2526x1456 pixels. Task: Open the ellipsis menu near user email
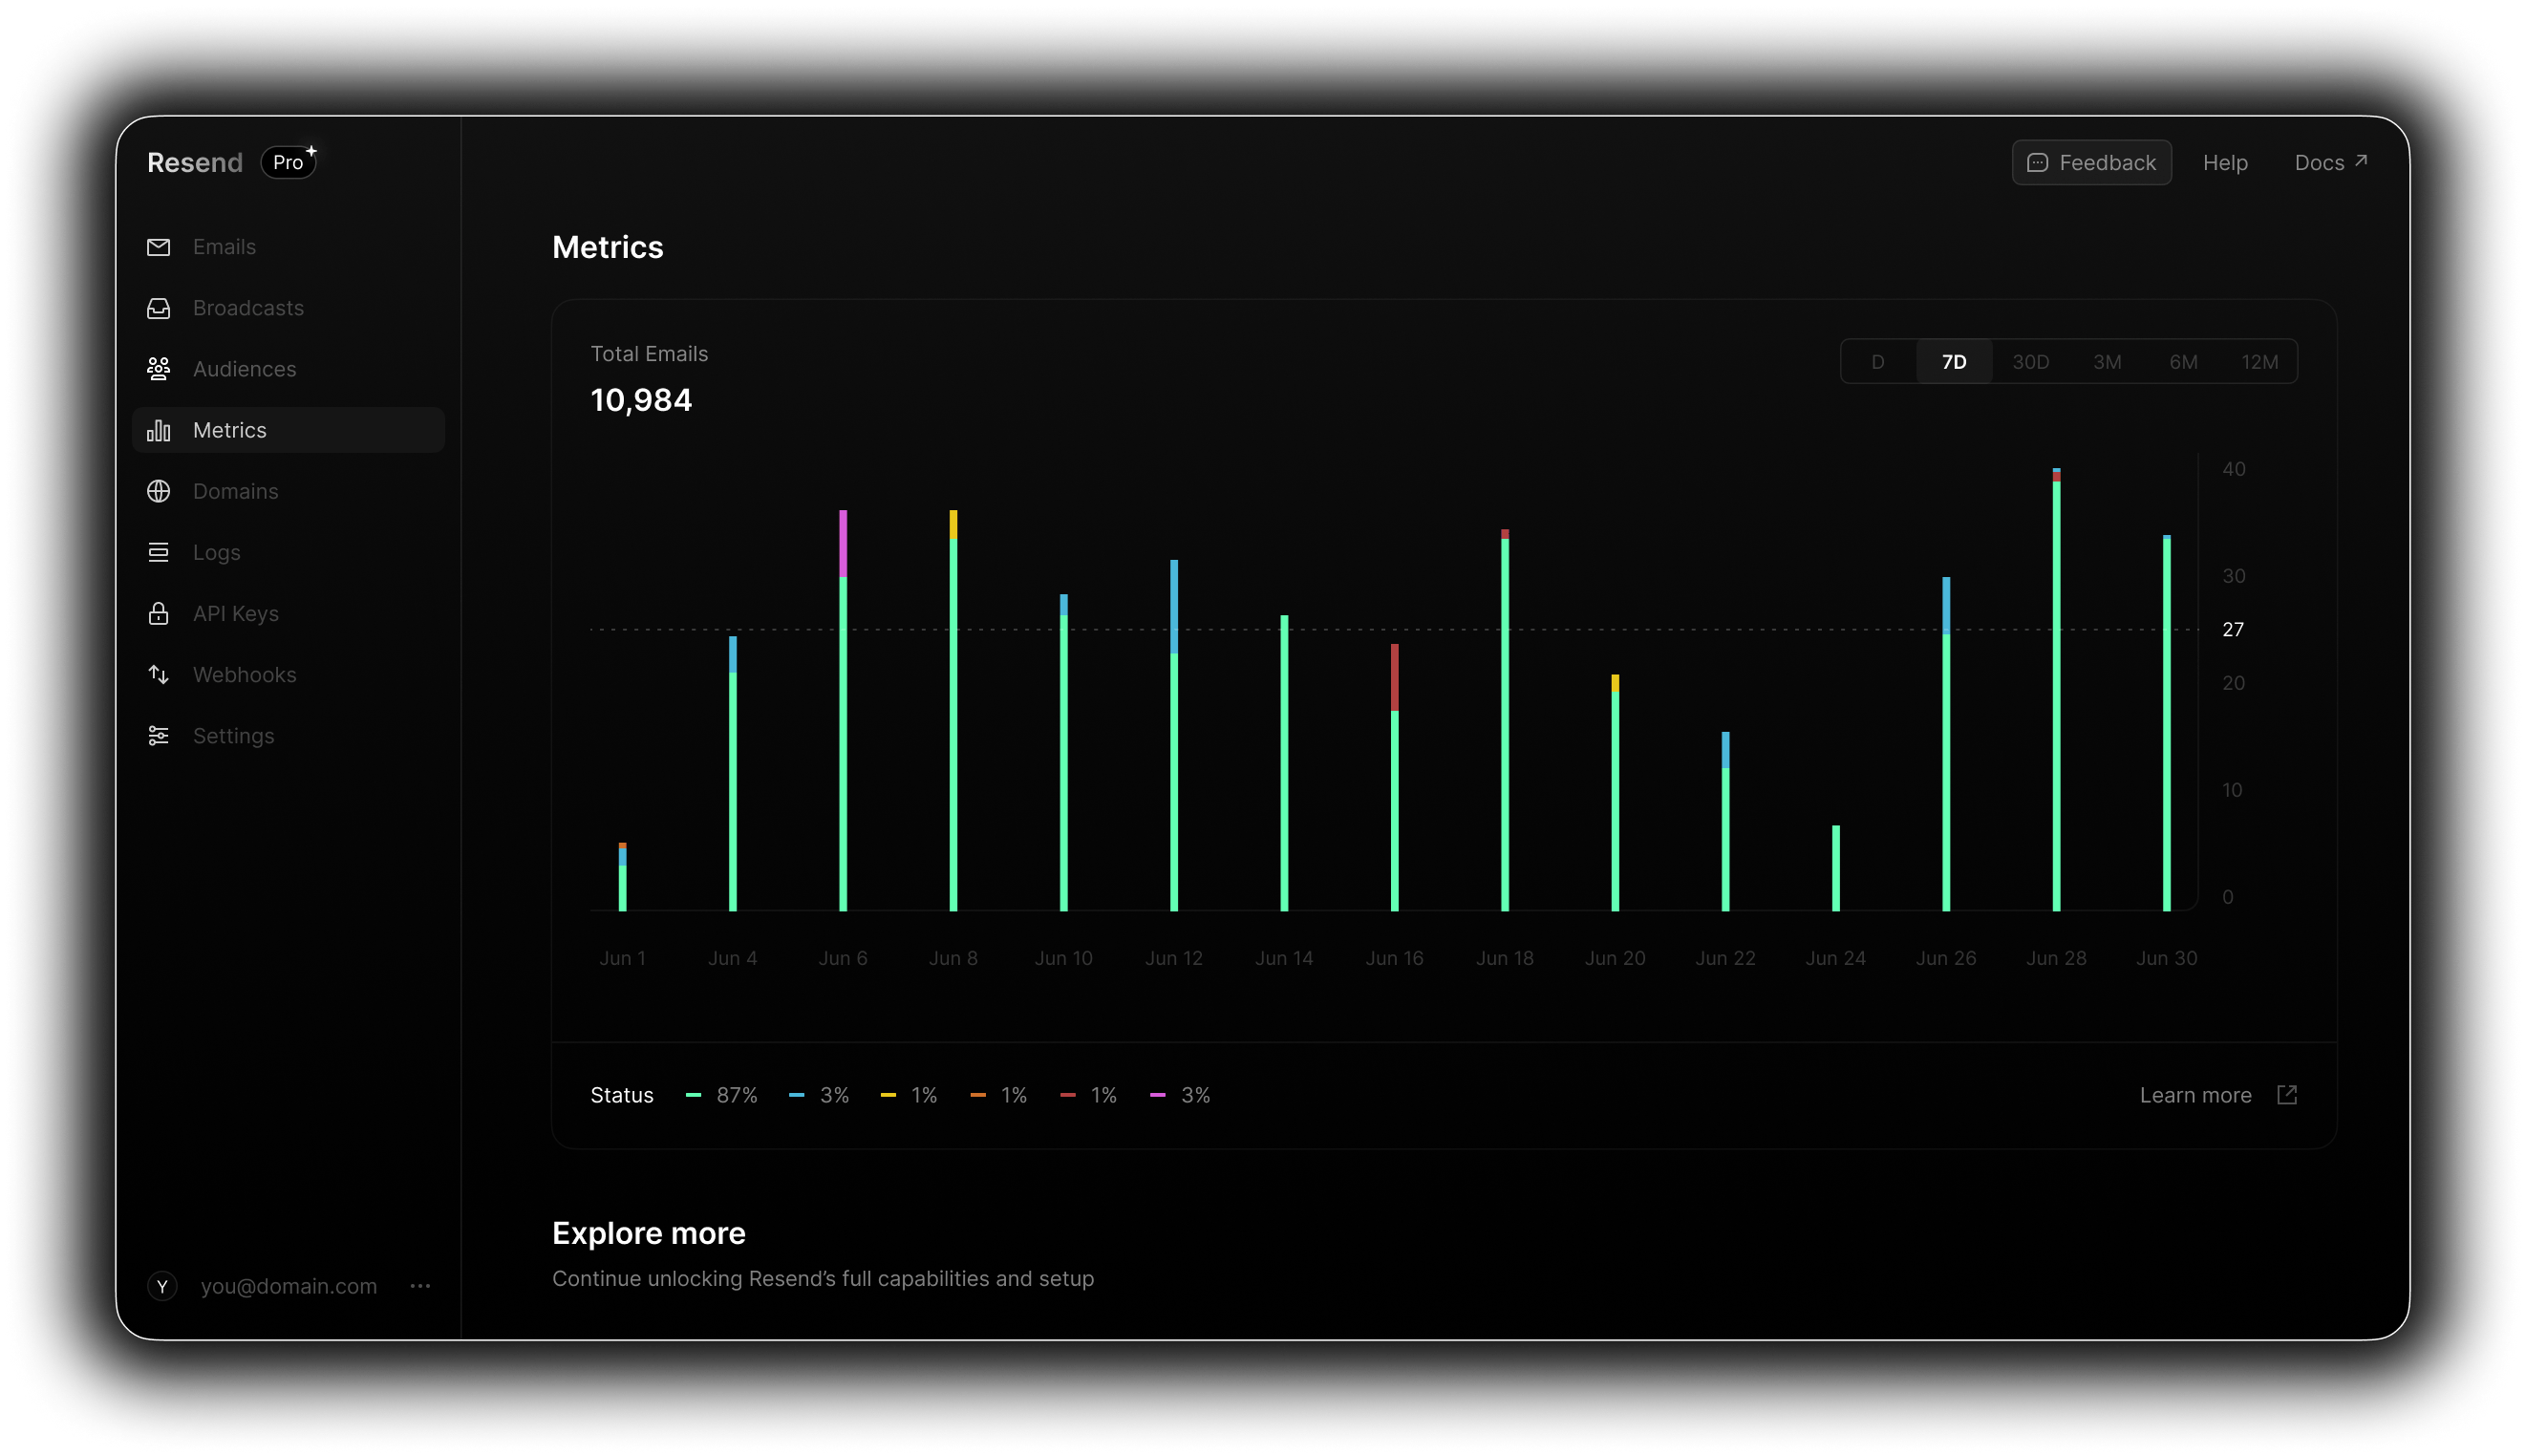coord(423,1284)
